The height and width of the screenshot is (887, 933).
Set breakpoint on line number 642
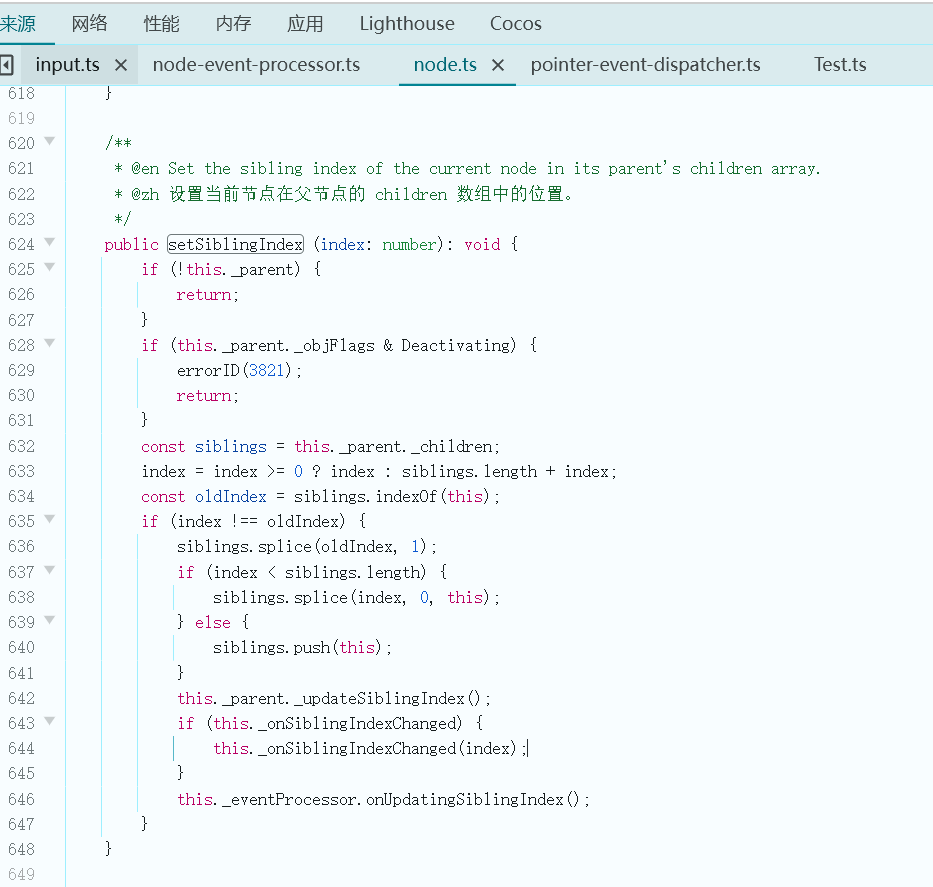21,698
